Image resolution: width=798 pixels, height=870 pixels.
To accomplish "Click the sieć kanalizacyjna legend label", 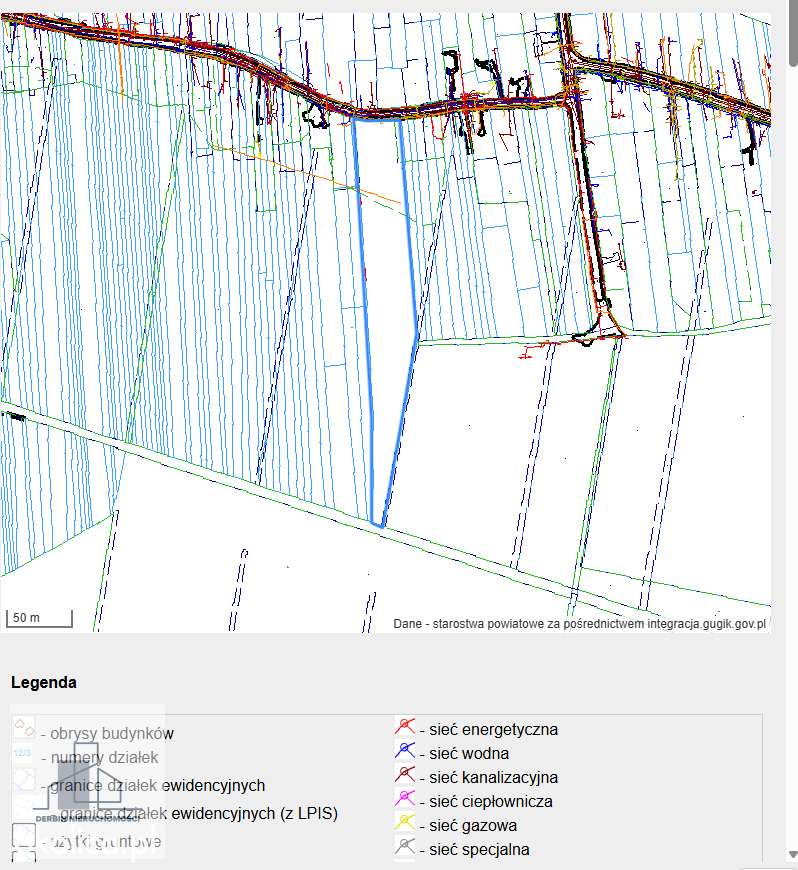I will point(493,777).
